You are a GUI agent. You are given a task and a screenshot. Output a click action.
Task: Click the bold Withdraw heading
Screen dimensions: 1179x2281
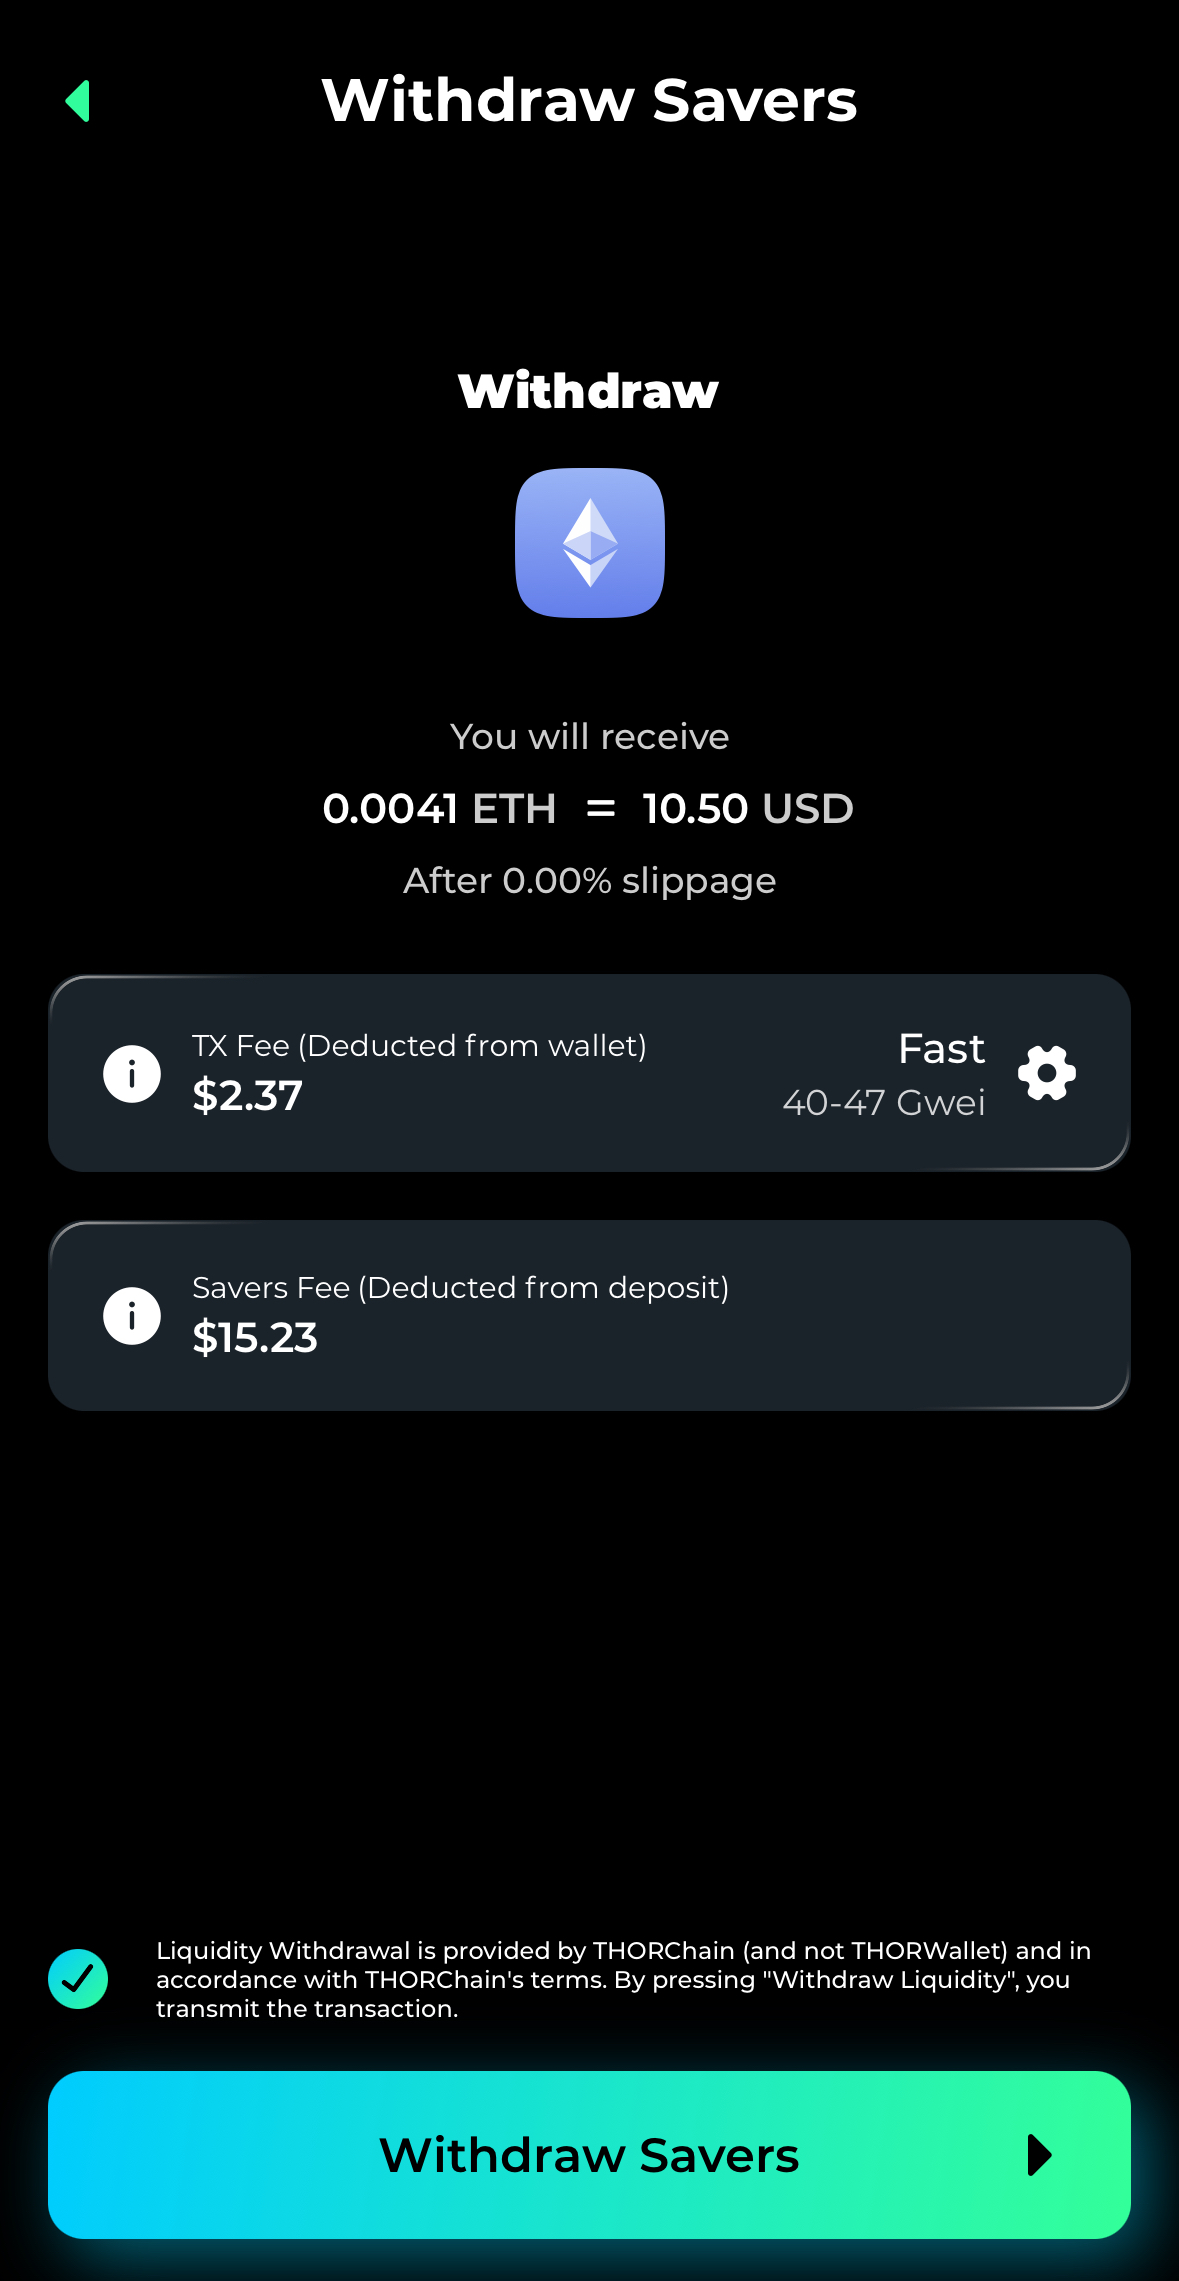point(589,391)
